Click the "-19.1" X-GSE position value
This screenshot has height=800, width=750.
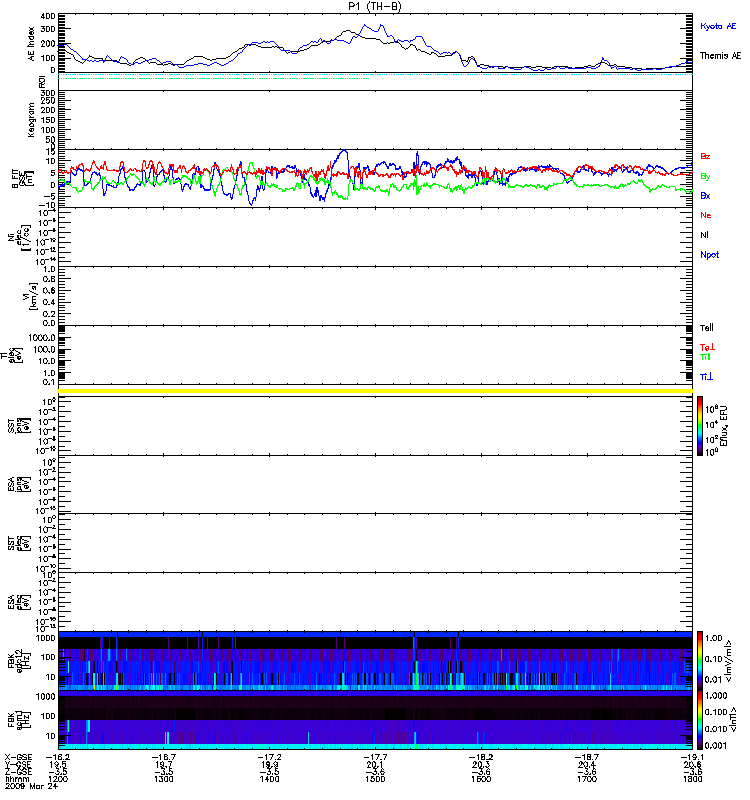coord(692,757)
